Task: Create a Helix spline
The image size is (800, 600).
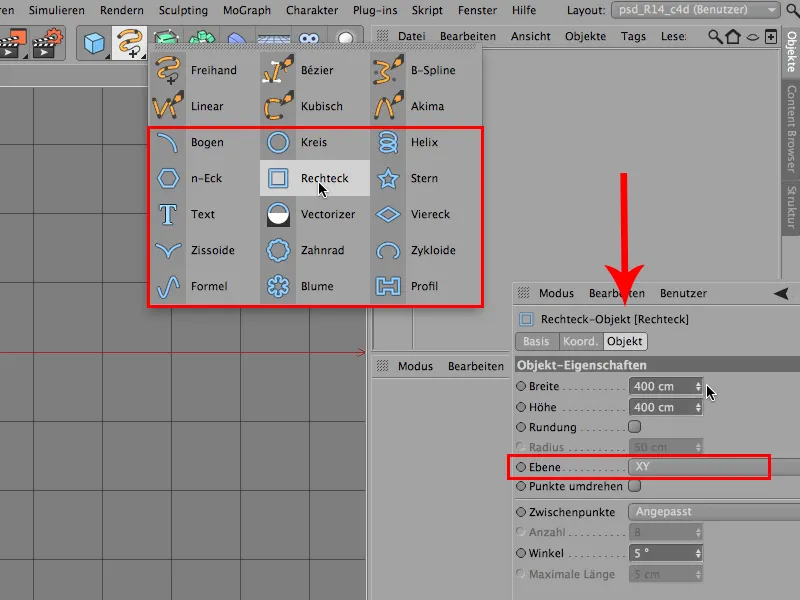Action: point(424,142)
